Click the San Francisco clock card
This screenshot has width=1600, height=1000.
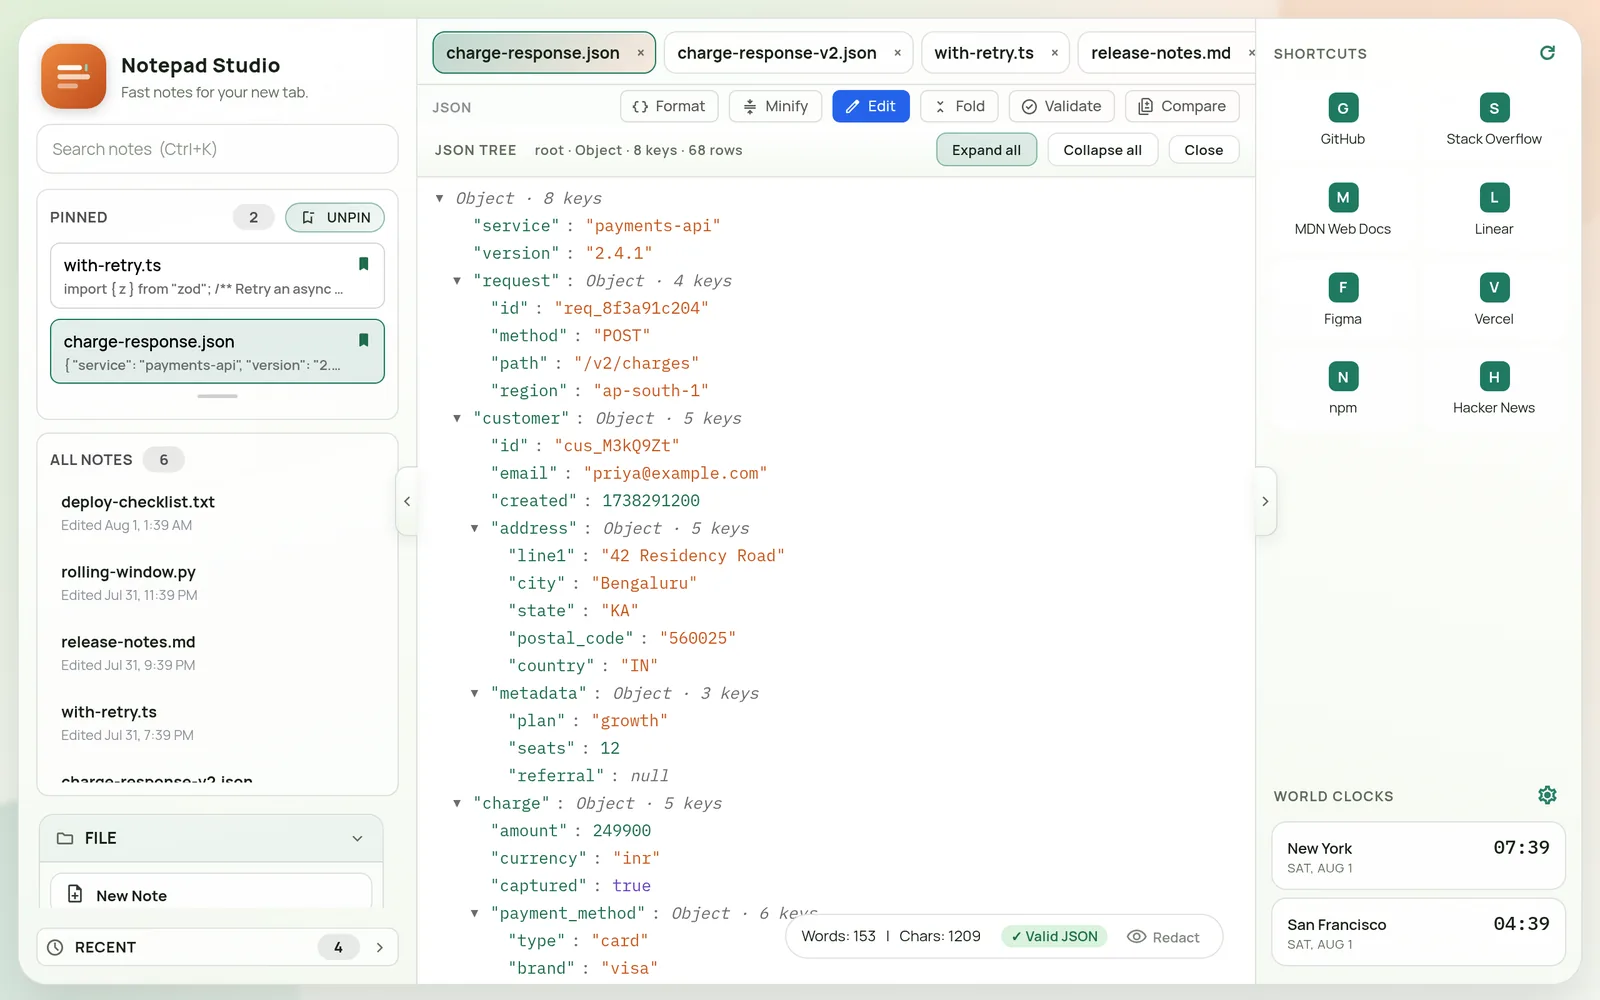(1418, 932)
